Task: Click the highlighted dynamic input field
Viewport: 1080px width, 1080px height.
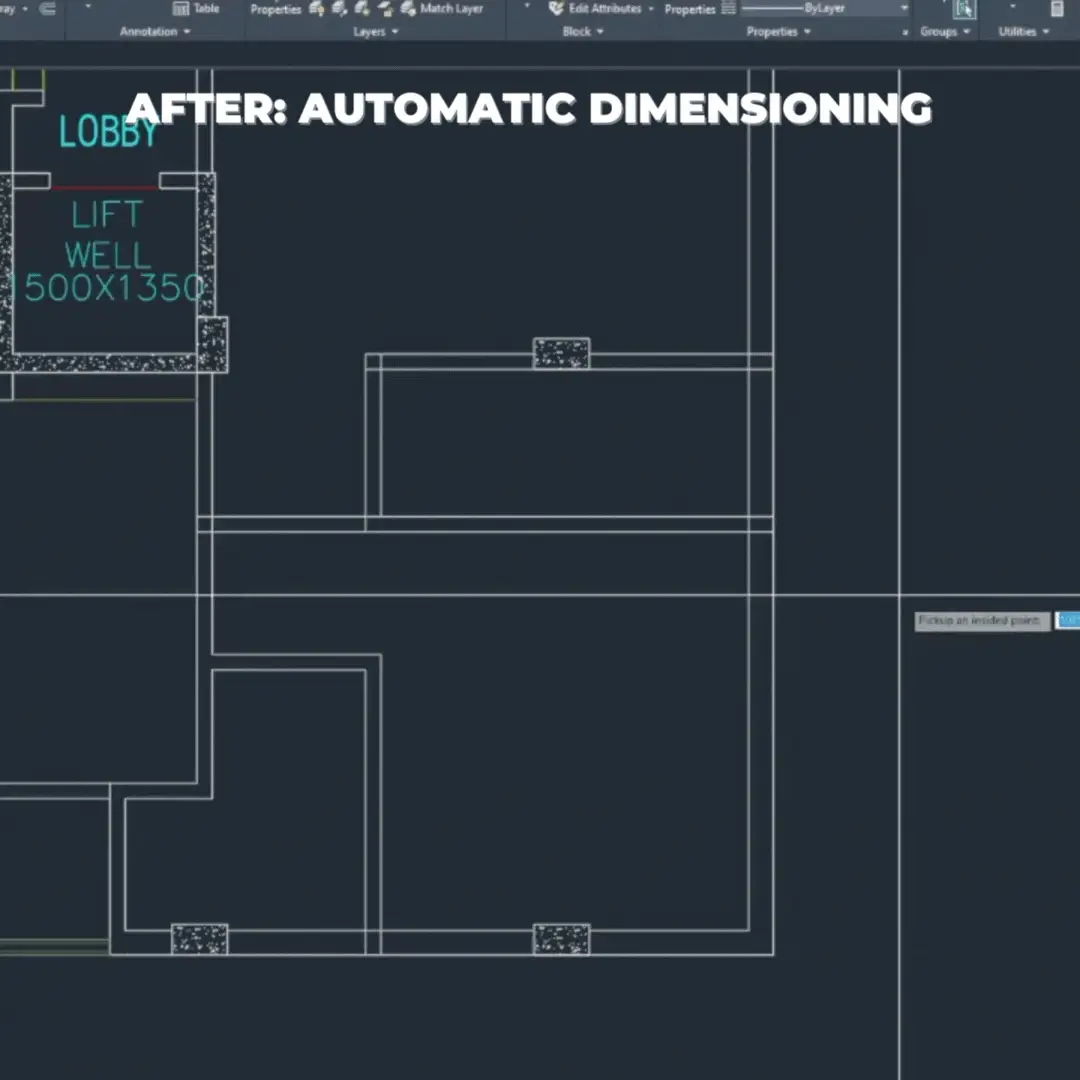Action: [x=1068, y=621]
